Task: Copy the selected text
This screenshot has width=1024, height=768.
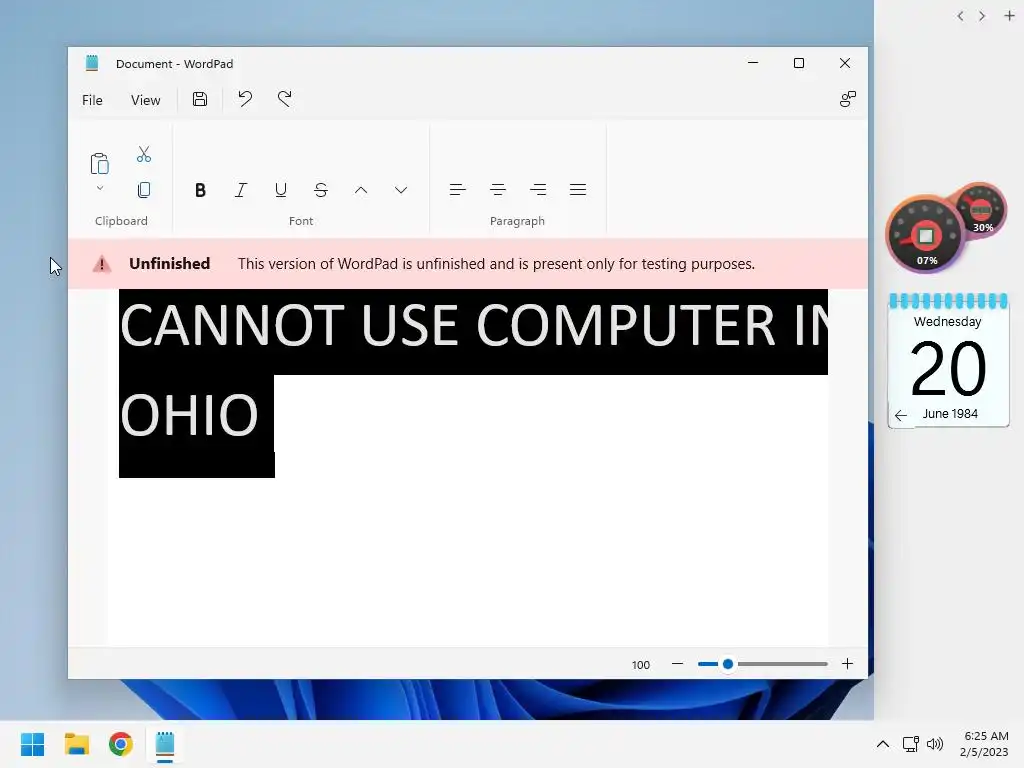Action: coord(144,190)
